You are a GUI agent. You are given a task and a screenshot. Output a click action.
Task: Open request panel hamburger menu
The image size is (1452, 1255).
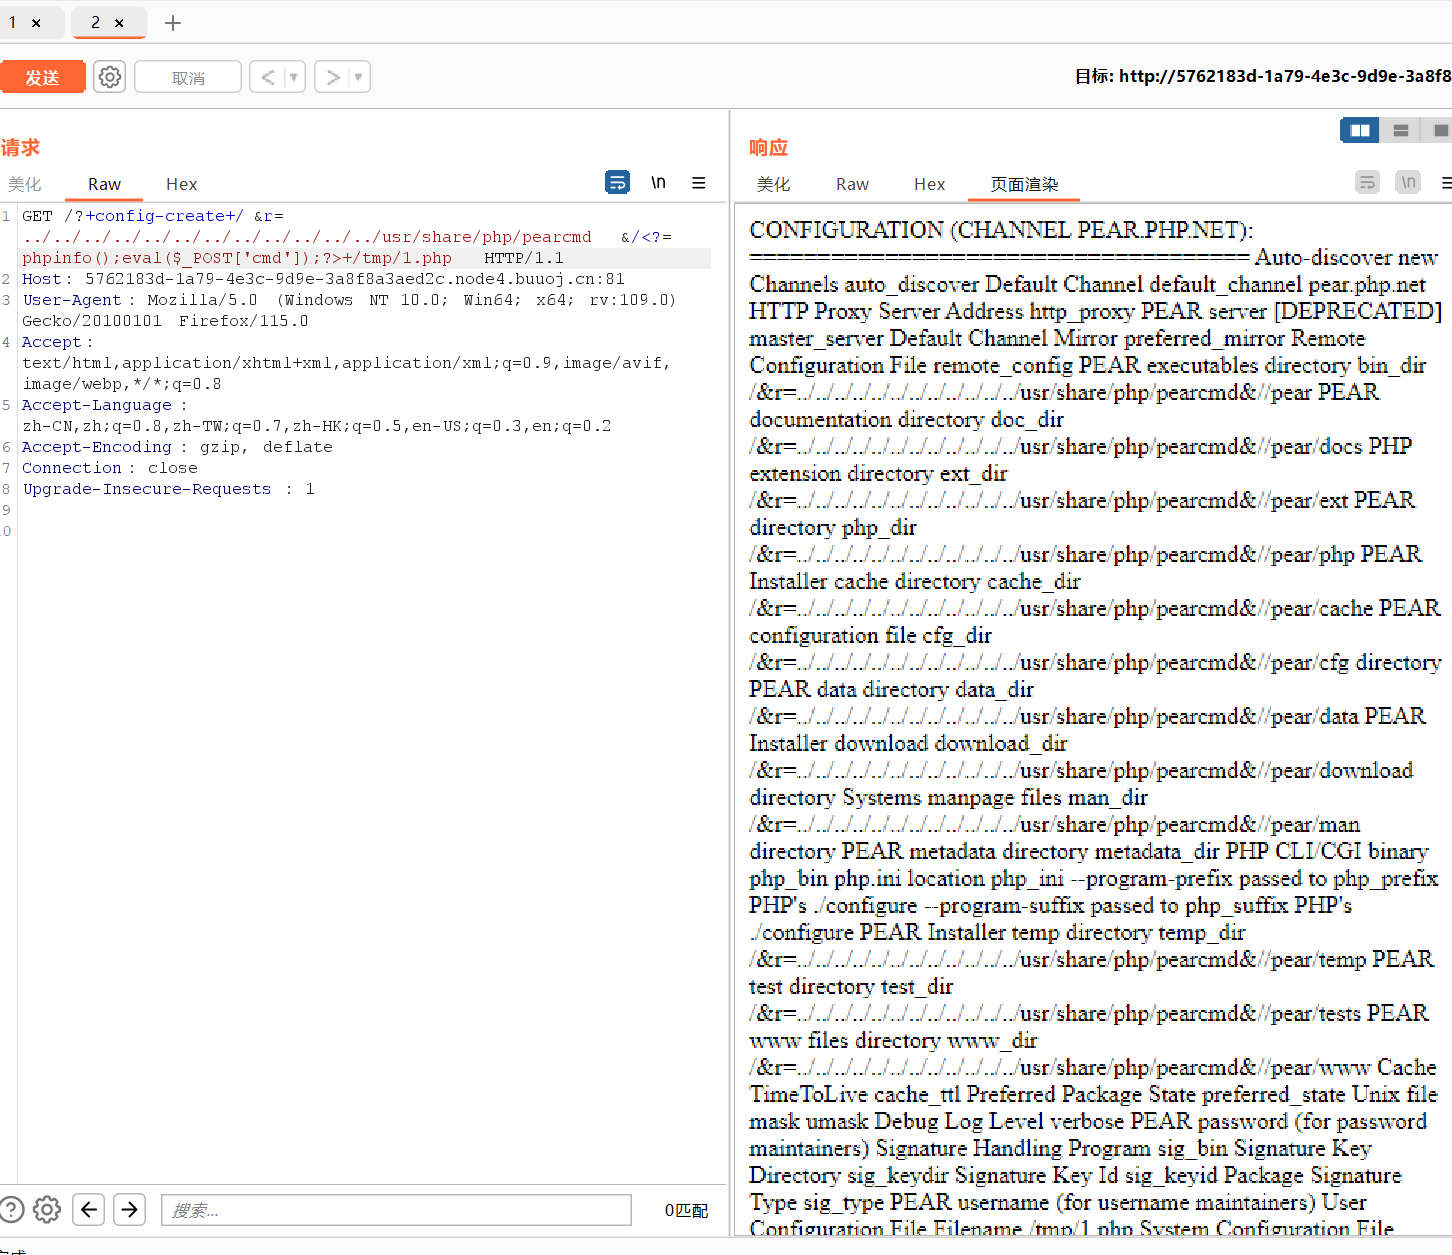pyautogui.click(x=699, y=182)
